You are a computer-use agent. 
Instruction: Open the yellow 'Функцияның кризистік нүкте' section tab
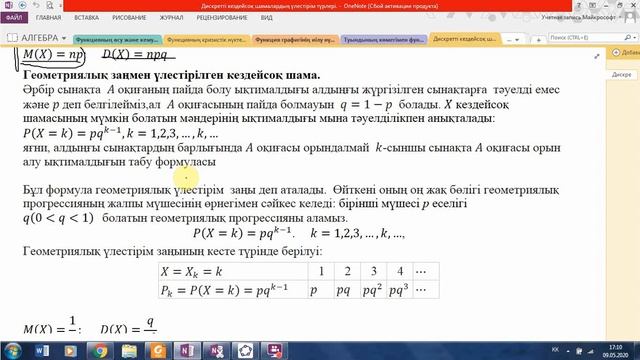[207, 40]
